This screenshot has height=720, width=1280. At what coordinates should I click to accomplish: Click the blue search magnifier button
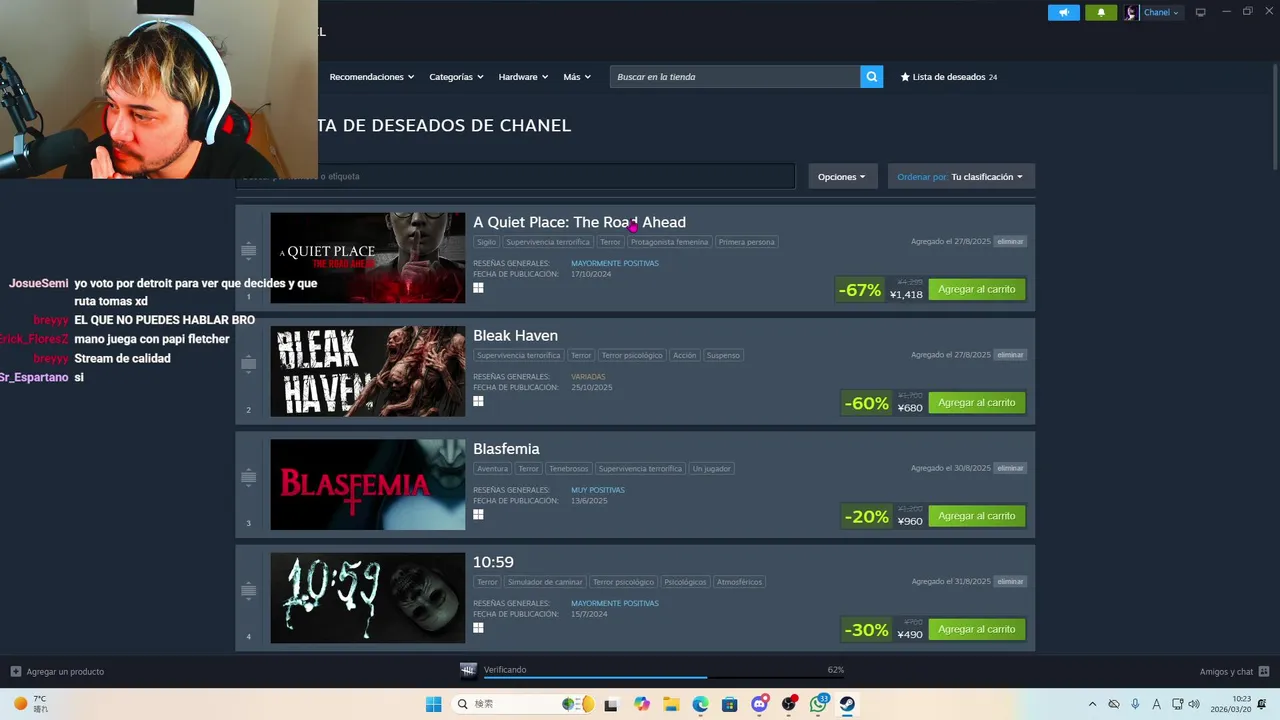tap(872, 77)
